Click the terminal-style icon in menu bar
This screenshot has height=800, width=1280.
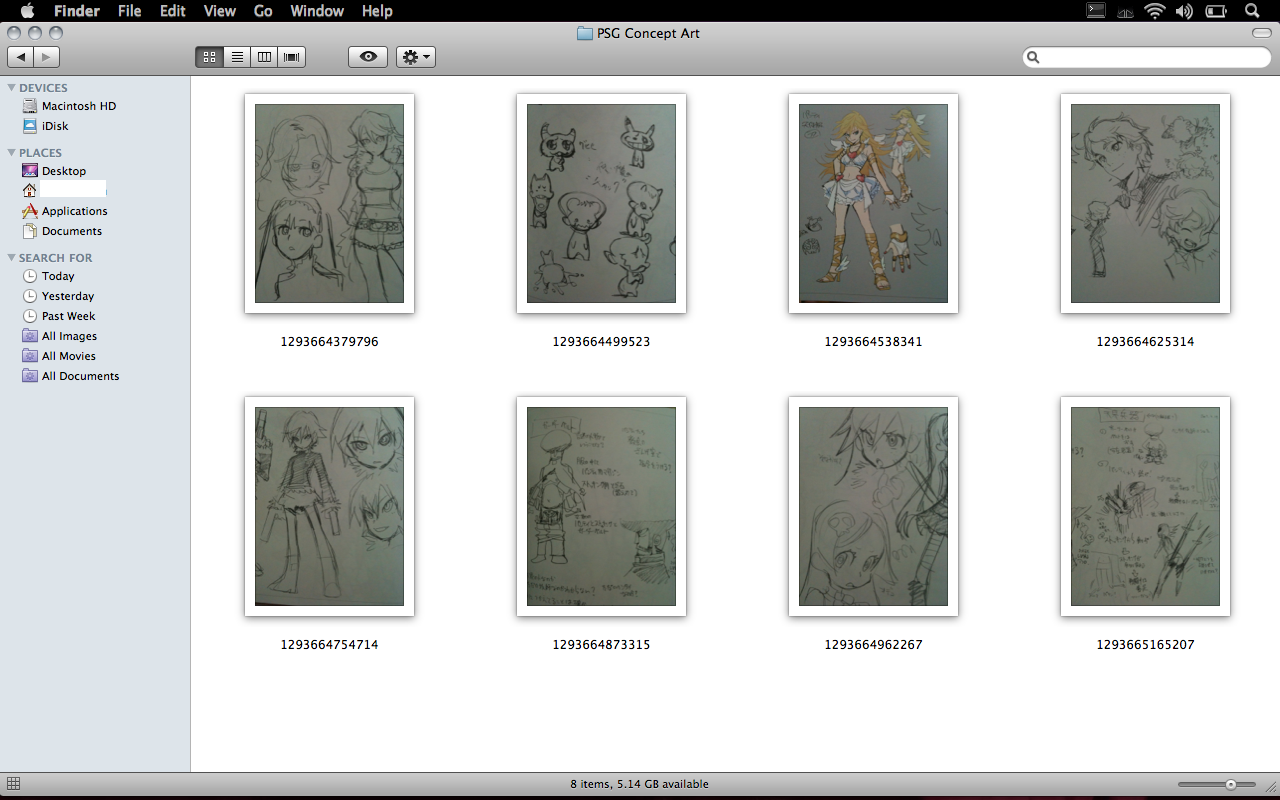click(1096, 11)
